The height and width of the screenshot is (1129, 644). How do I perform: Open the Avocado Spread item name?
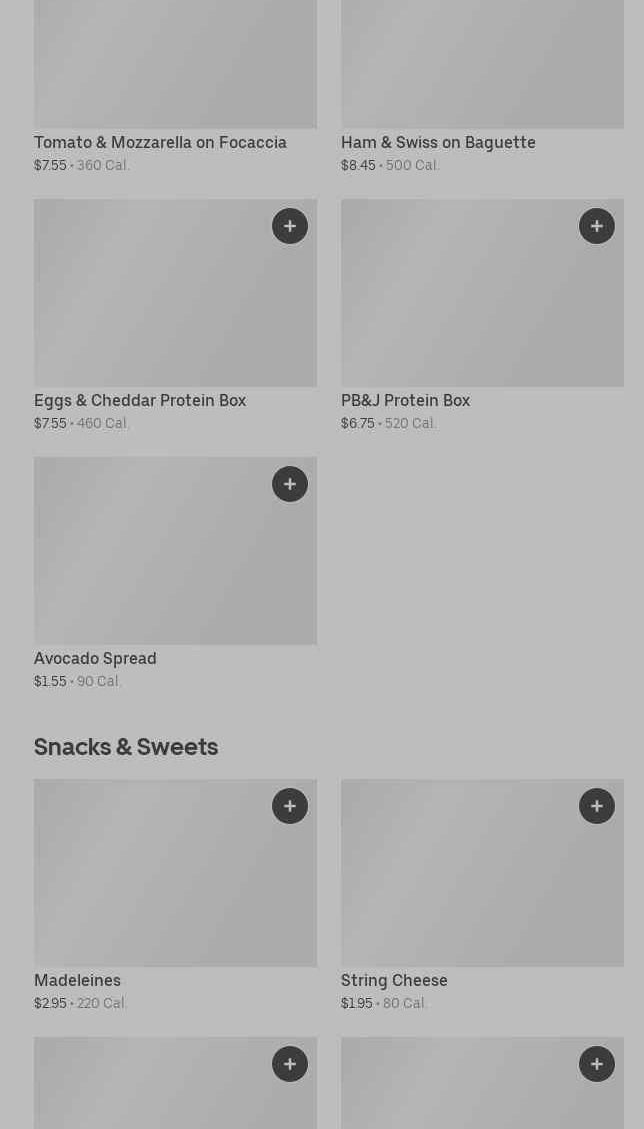95,659
